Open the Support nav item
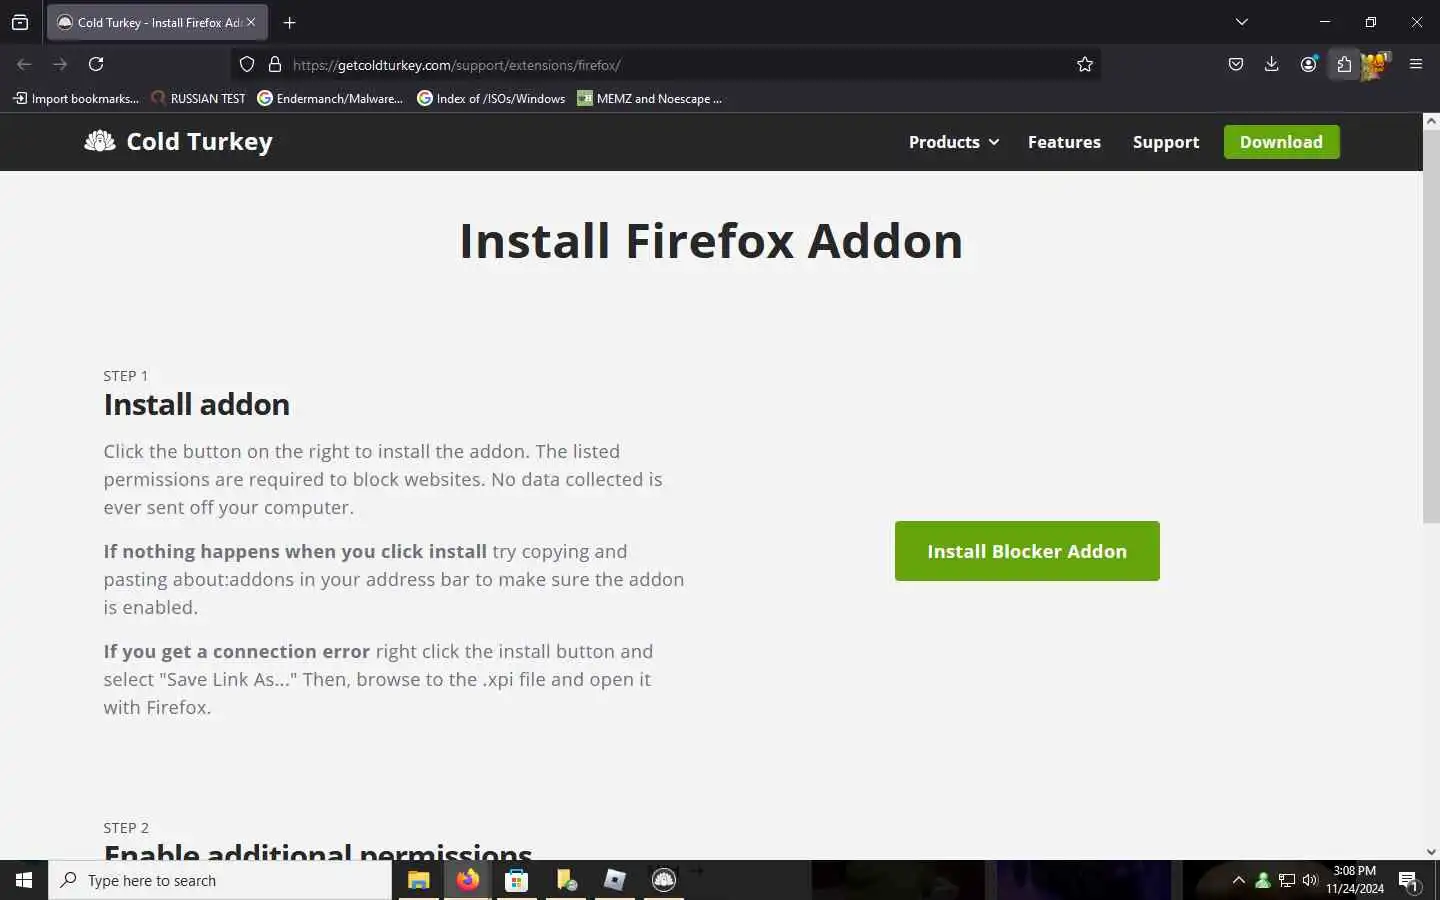1440x900 pixels. pyautogui.click(x=1165, y=142)
